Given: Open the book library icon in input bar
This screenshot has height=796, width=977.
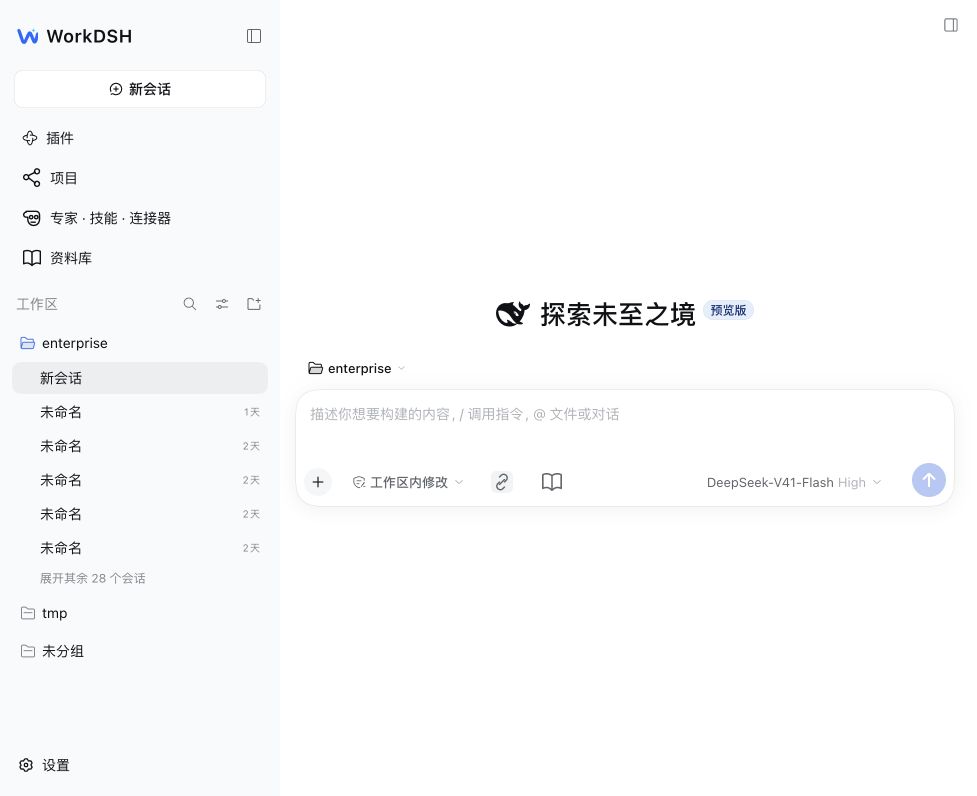Looking at the screenshot, I should [552, 482].
